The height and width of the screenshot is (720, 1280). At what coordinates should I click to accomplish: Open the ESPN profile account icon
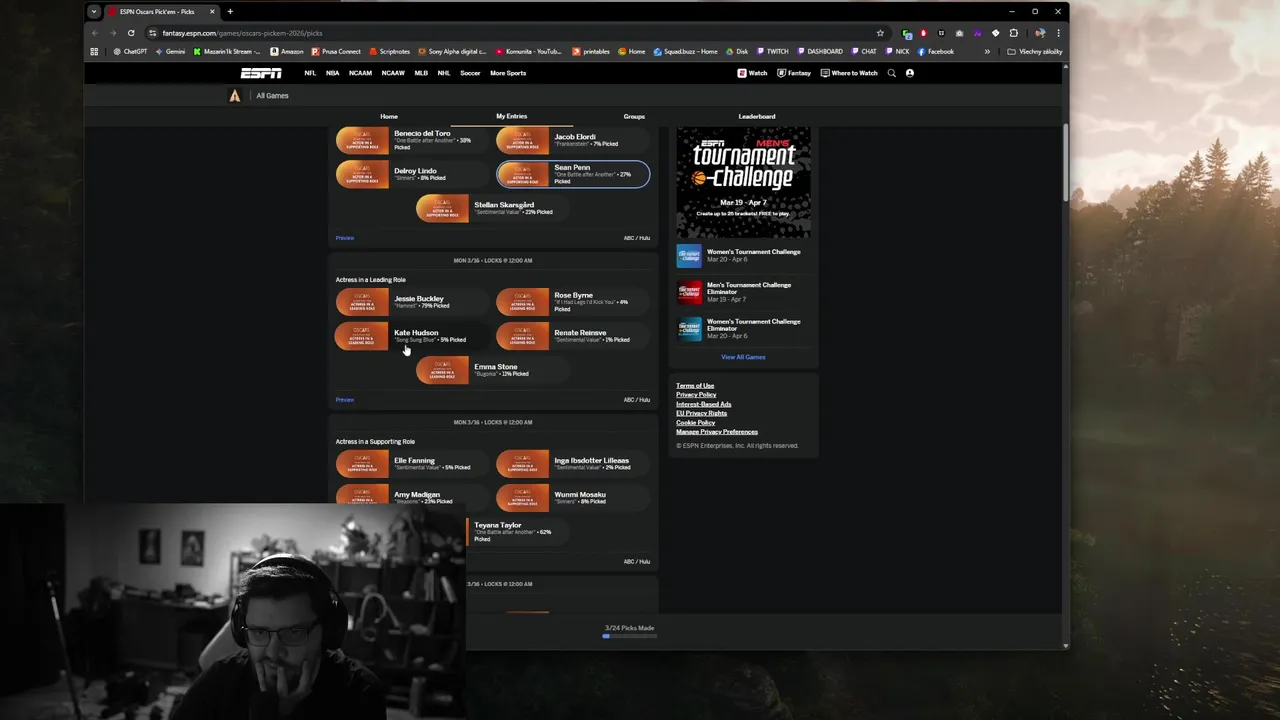pyautogui.click(x=909, y=73)
